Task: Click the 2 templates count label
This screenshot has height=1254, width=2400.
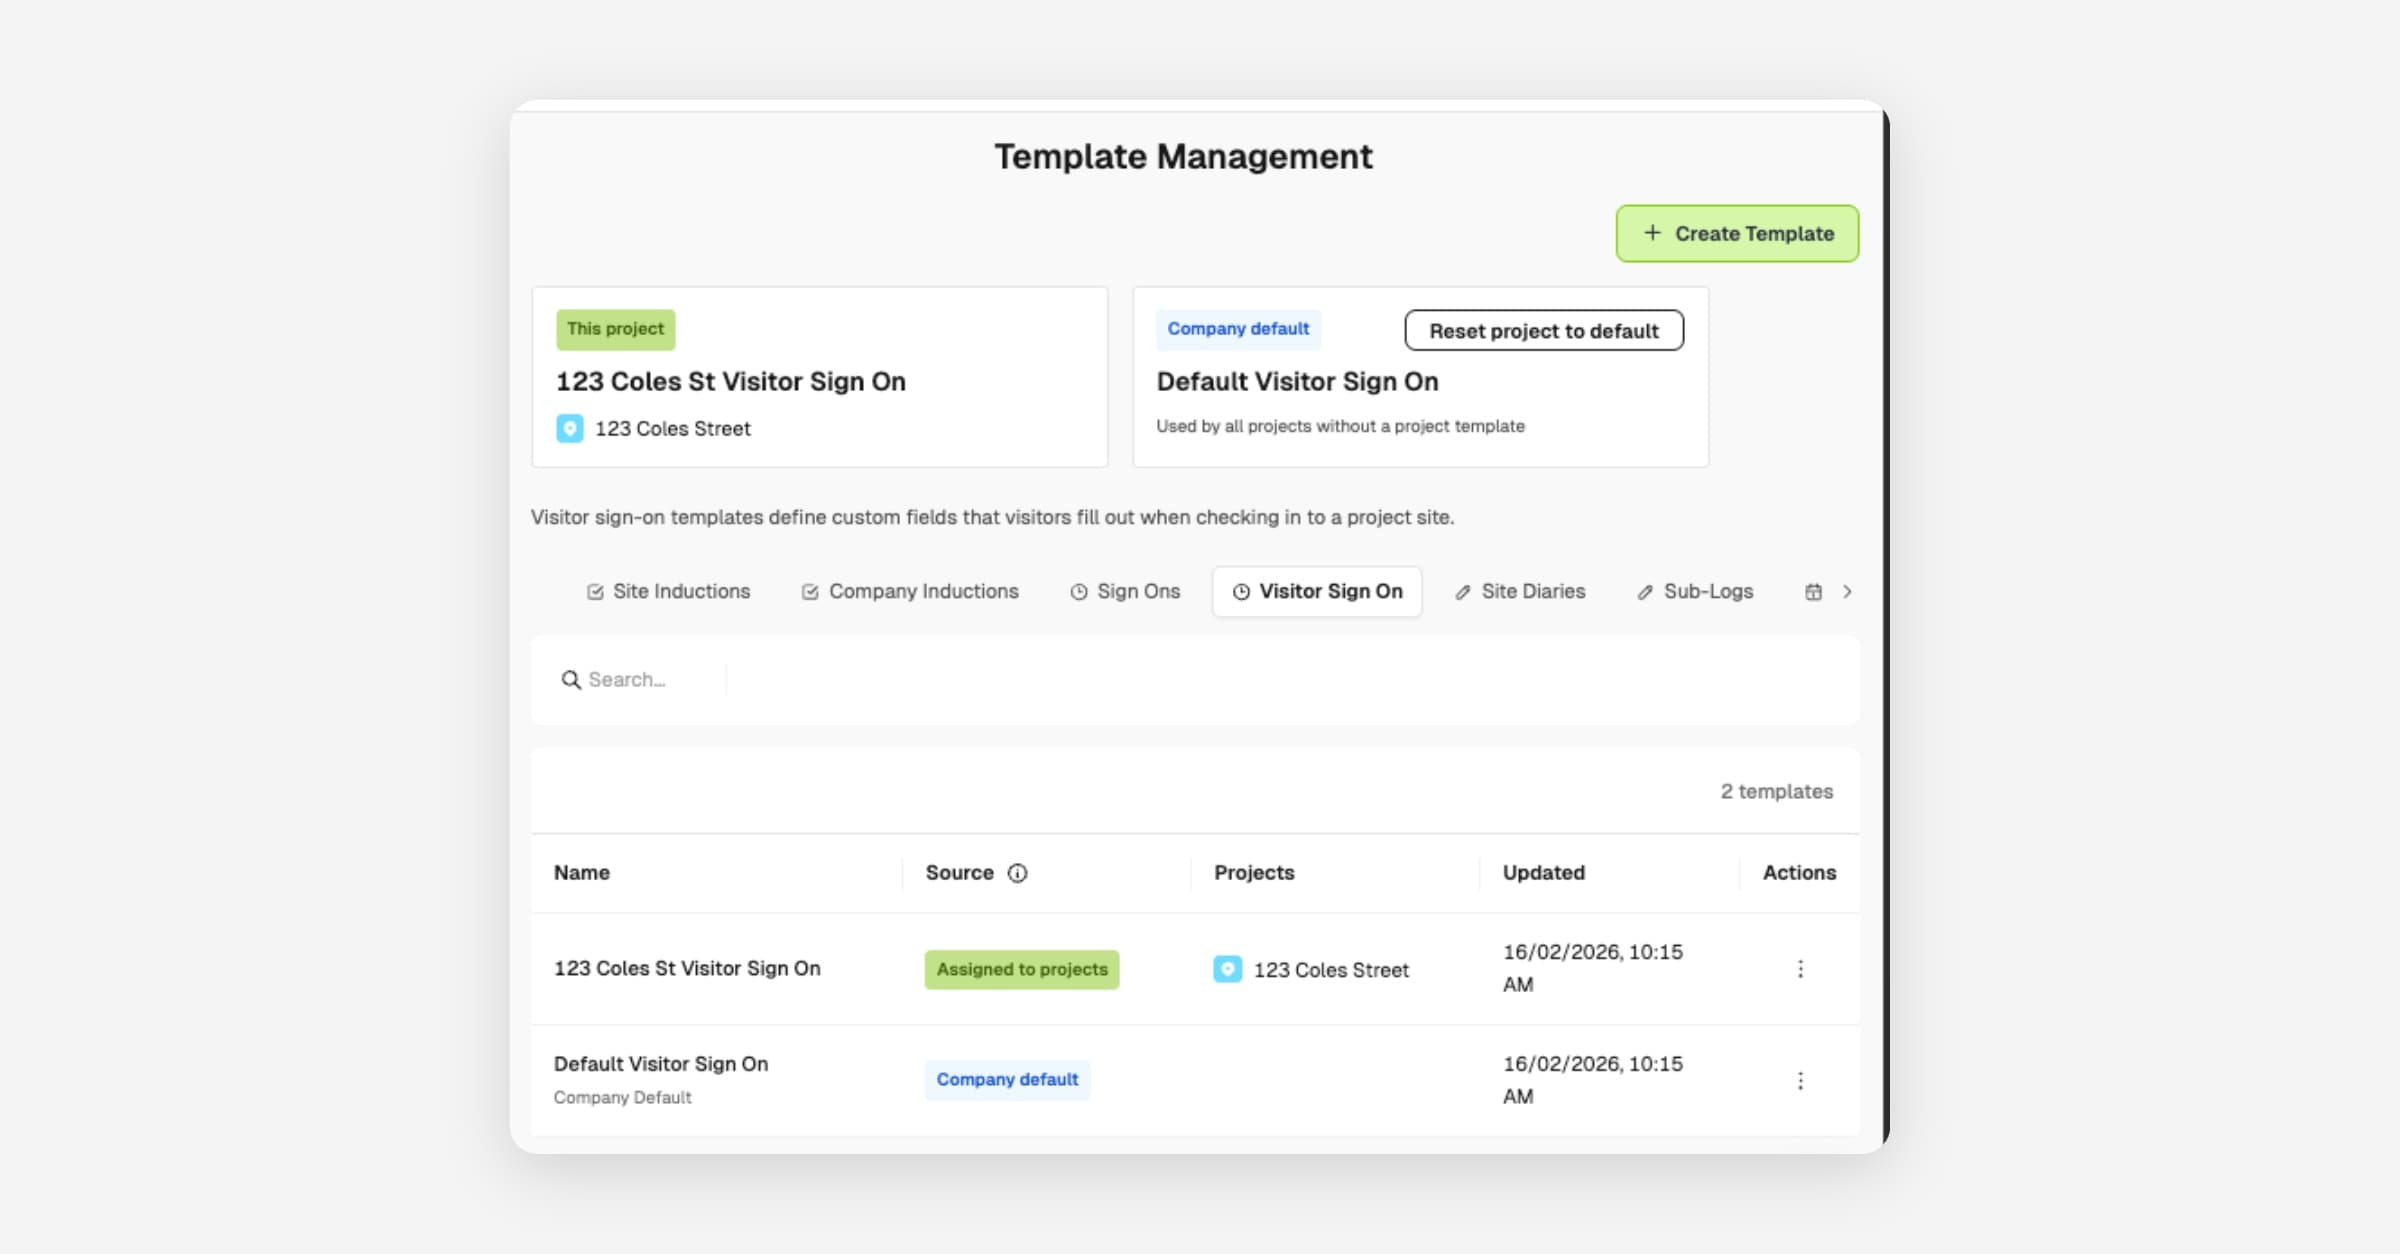Action: (x=1776, y=791)
